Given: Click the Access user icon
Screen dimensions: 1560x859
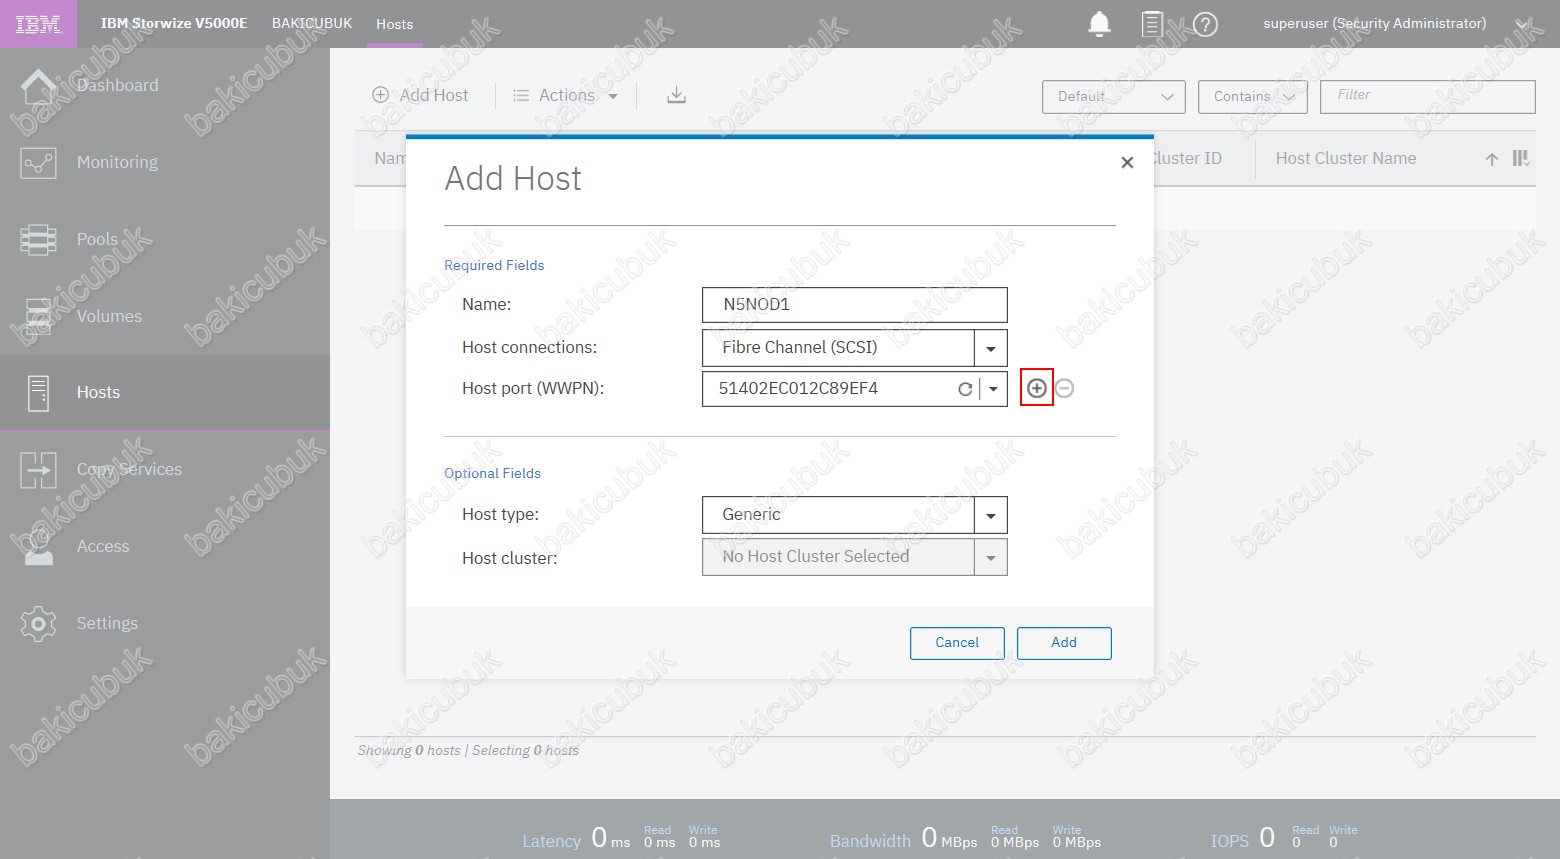Looking at the screenshot, I should (x=38, y=546).
